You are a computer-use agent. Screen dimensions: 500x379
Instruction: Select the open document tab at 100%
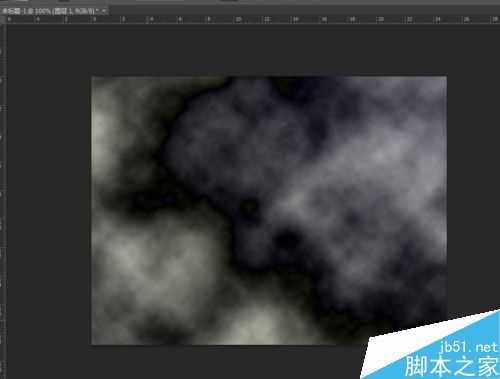[50, 11]
